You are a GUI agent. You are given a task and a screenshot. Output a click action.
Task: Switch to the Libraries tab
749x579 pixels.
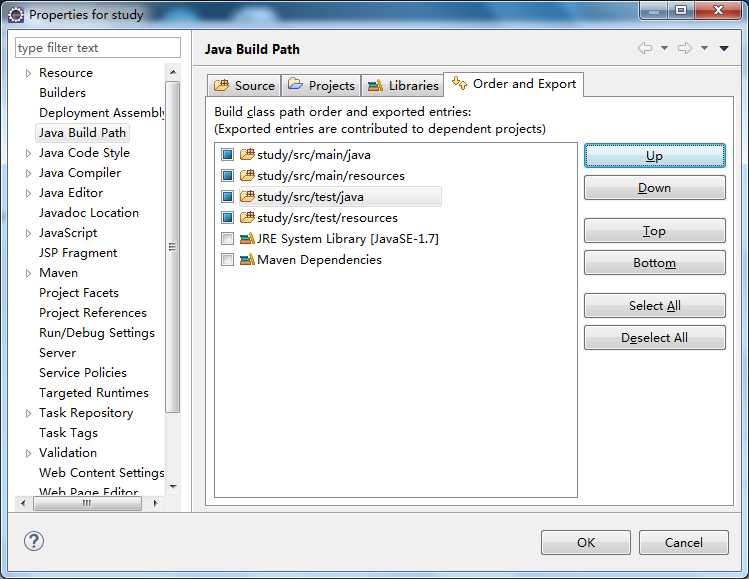click(403, 86)
